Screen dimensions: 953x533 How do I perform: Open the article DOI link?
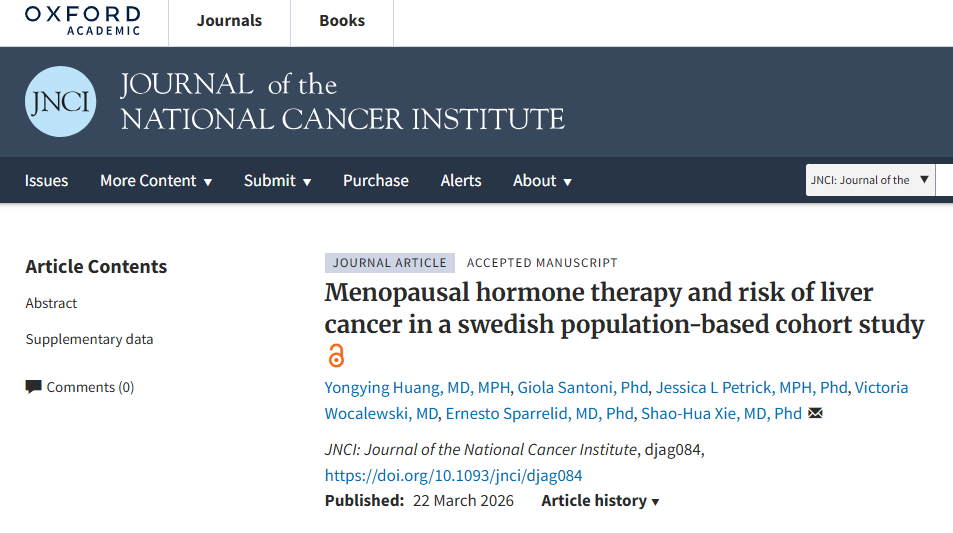point(453,476)
